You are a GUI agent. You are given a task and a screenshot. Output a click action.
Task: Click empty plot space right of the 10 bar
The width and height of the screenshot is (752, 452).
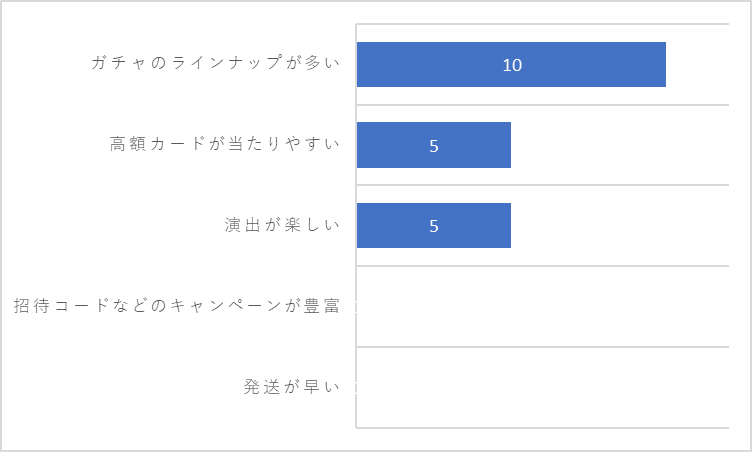(x=698, y=64)
